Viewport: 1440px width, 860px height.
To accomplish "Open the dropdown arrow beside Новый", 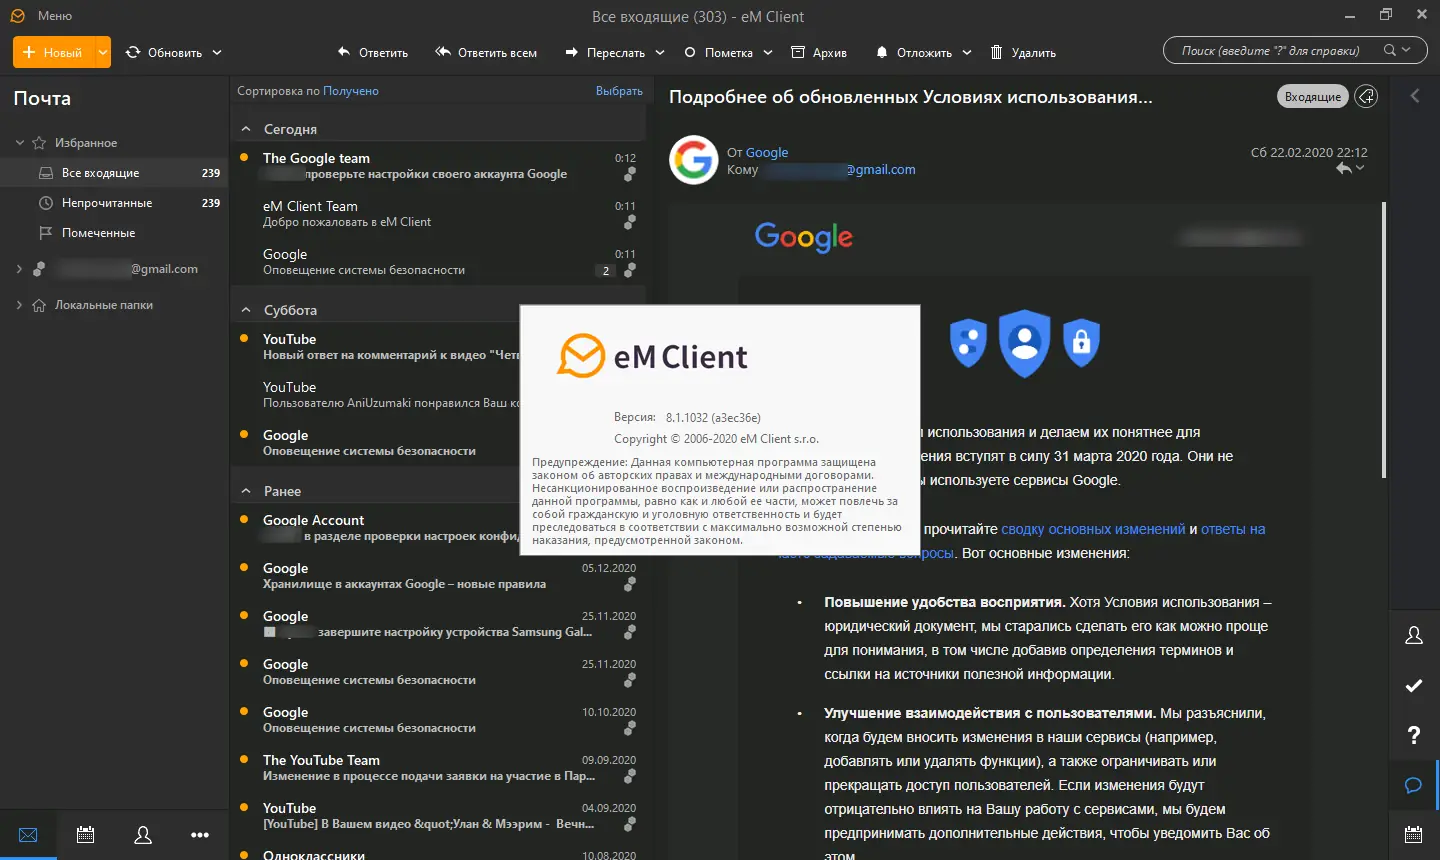I will (103, 52).
